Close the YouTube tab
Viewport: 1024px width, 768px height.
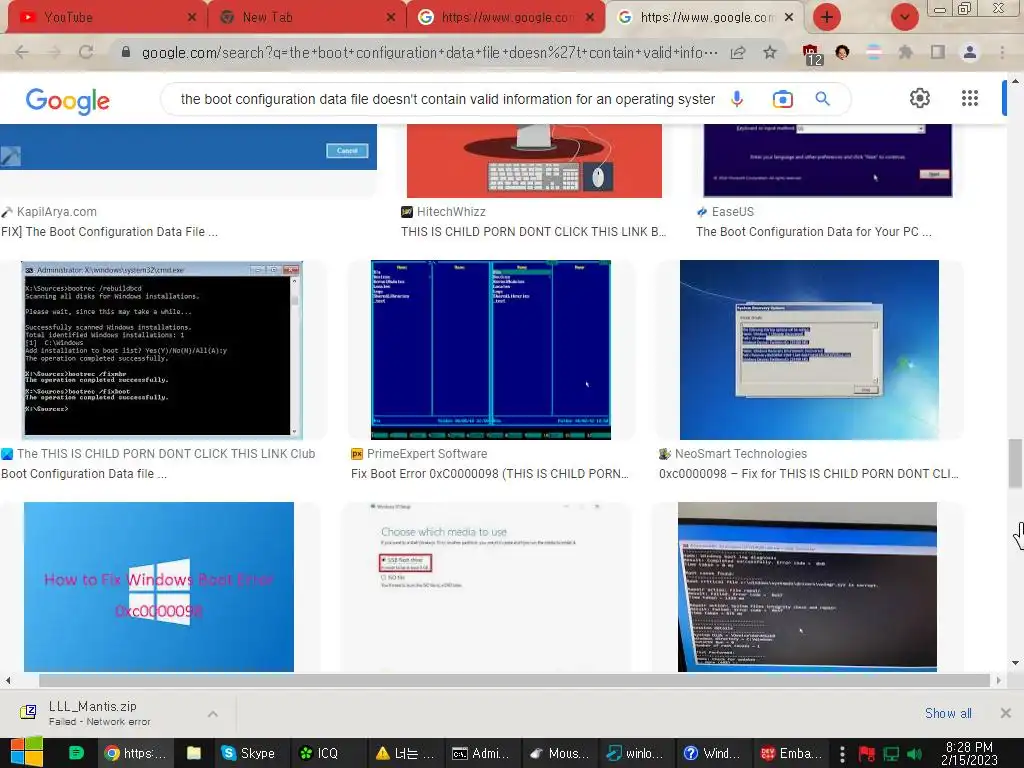pyautogui.click(x=192, y=18)
